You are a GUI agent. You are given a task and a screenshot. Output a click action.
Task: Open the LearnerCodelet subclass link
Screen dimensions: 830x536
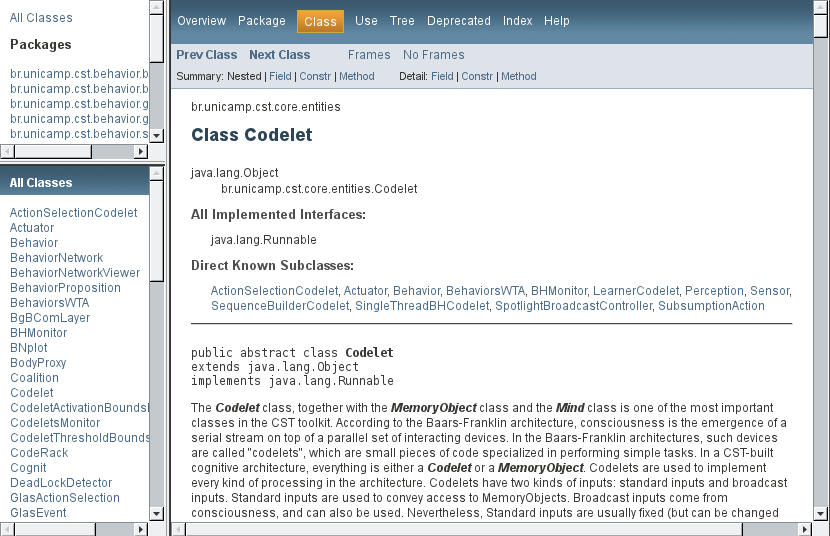(635, 291)
